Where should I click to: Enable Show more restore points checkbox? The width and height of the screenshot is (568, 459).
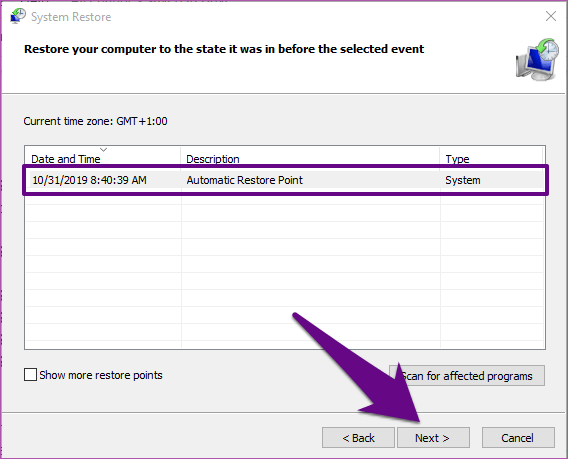coord(30,375)
